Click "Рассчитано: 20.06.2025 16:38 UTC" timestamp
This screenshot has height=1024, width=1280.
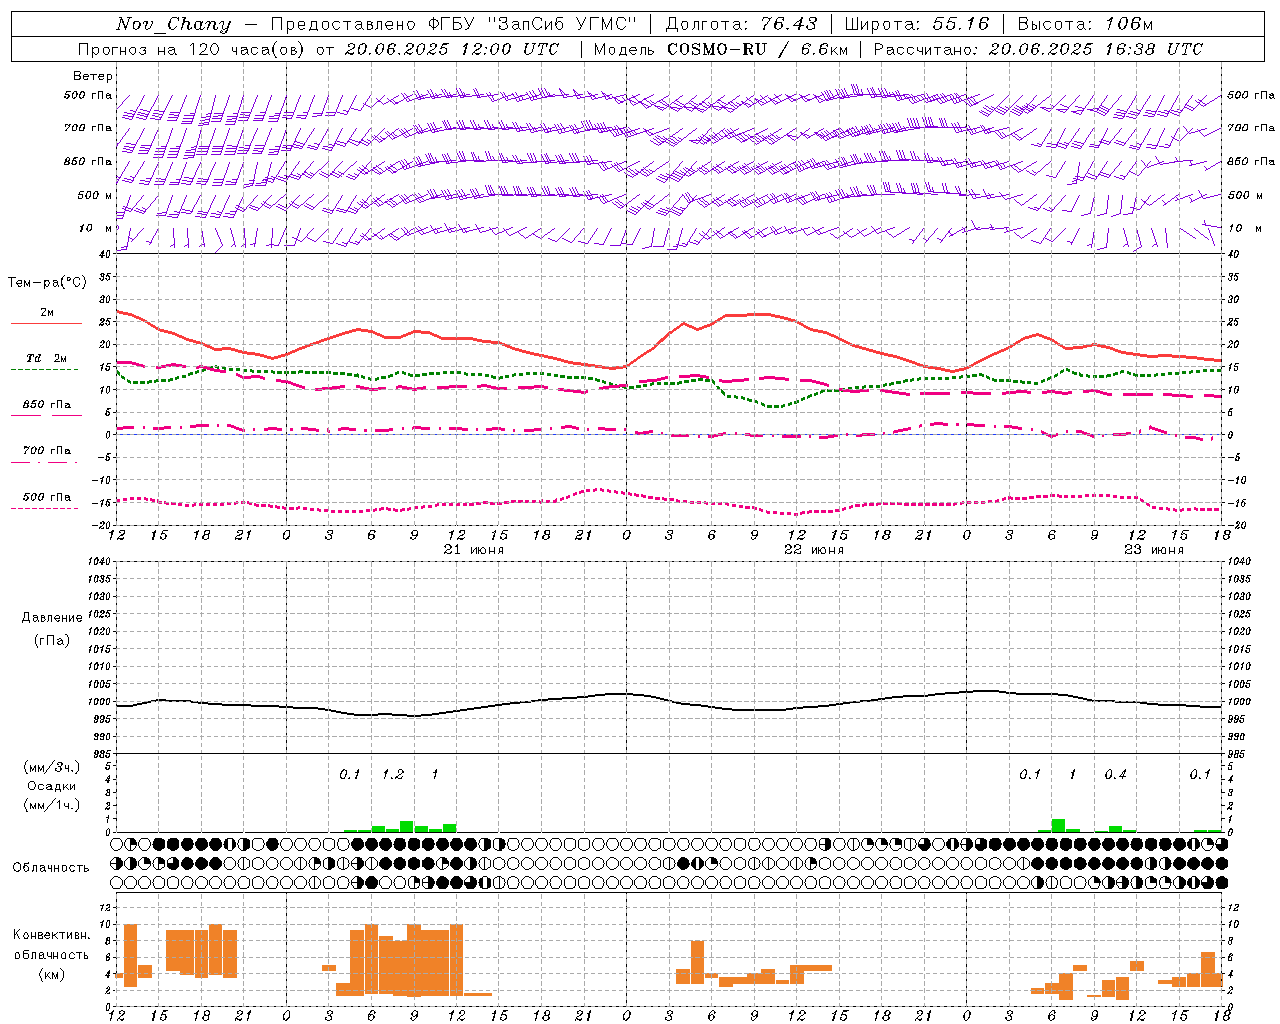(1038, 49)
